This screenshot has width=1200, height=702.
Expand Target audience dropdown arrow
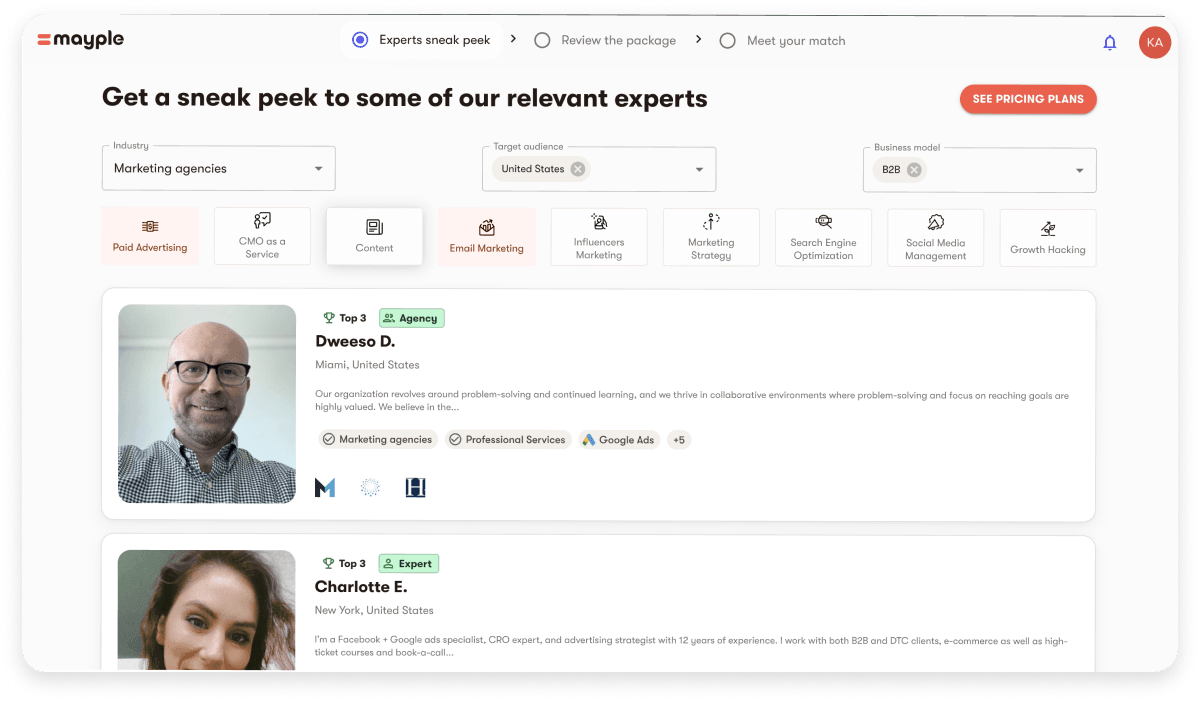[699, 169]
